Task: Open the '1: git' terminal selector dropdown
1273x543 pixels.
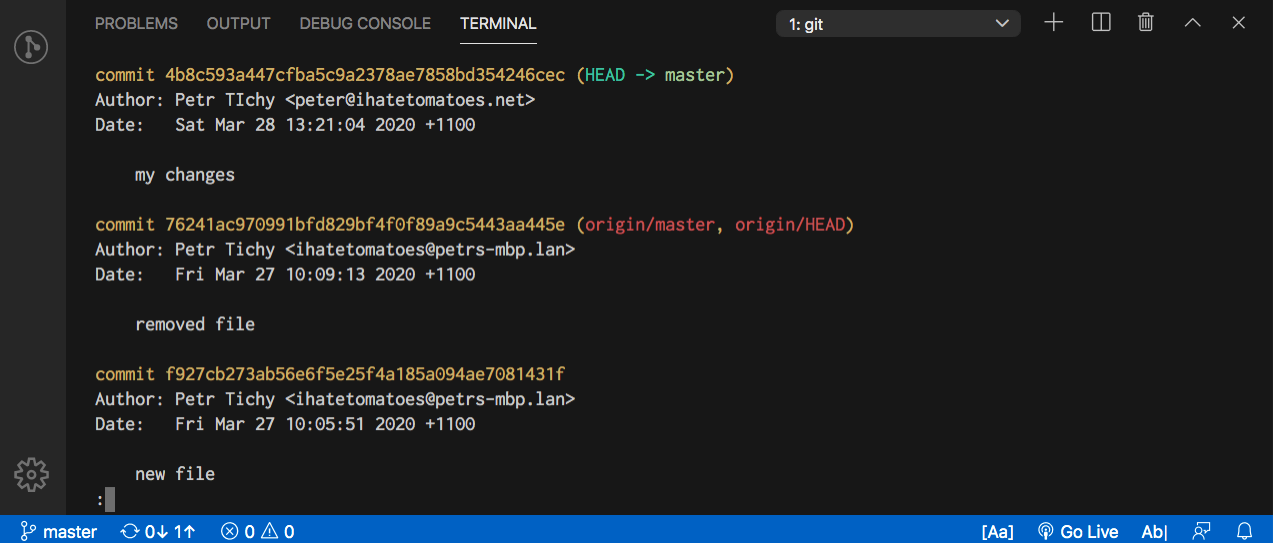Action: pos(898,24)
